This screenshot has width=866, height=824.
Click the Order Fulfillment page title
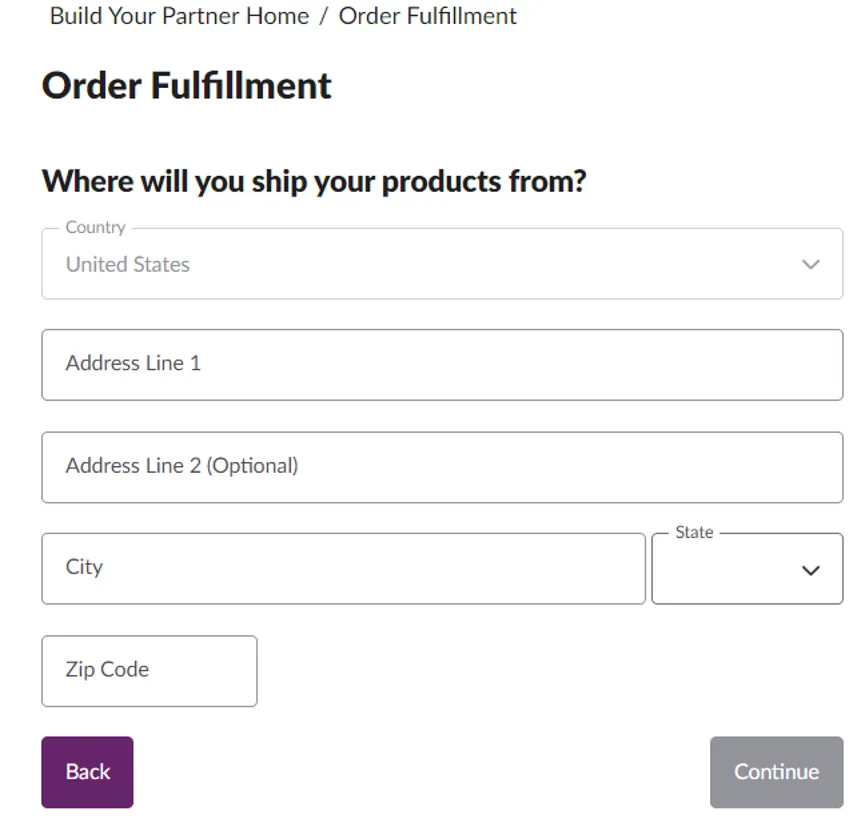187,86
